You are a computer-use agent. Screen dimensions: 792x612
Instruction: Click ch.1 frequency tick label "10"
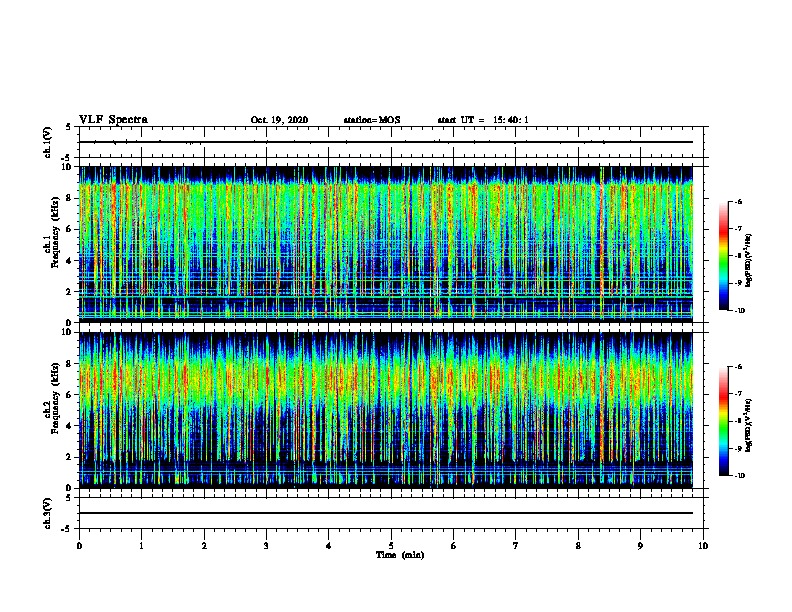(67, 167)
